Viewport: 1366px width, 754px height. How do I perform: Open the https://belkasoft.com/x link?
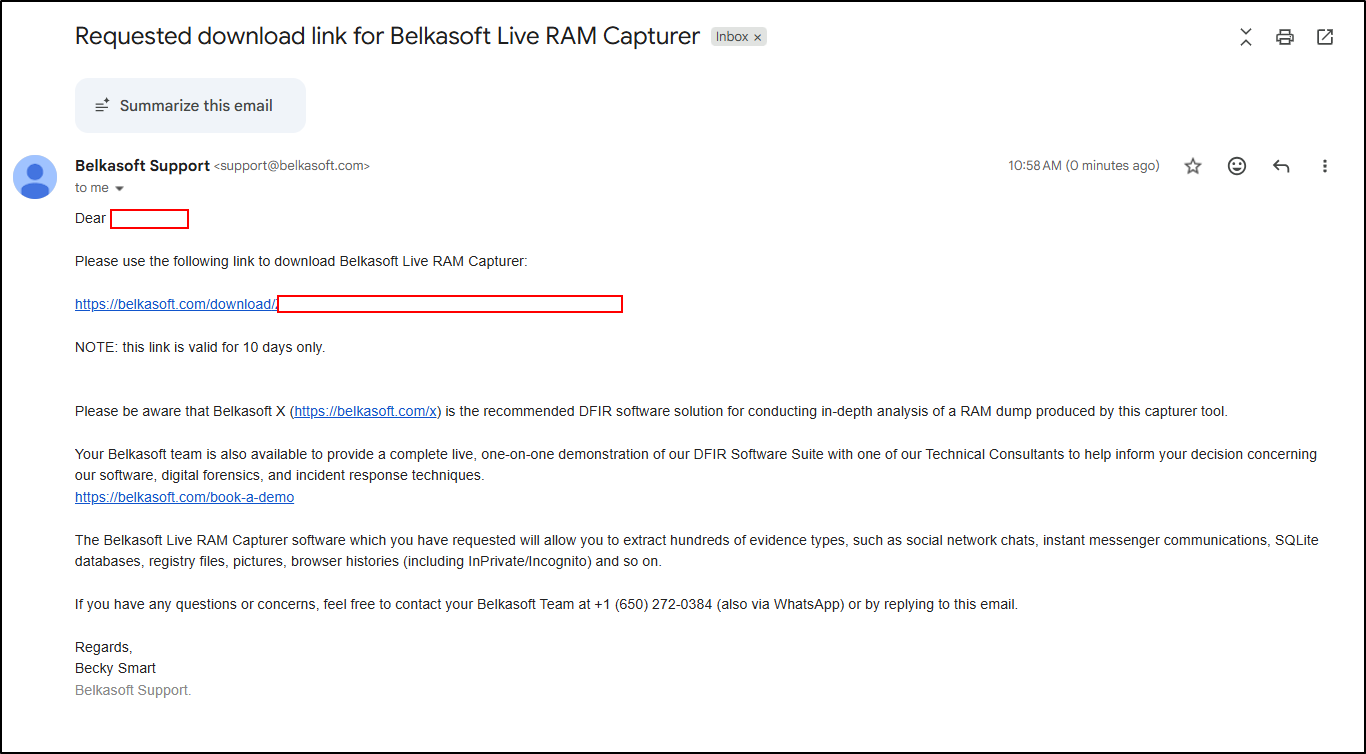point(366,411)
